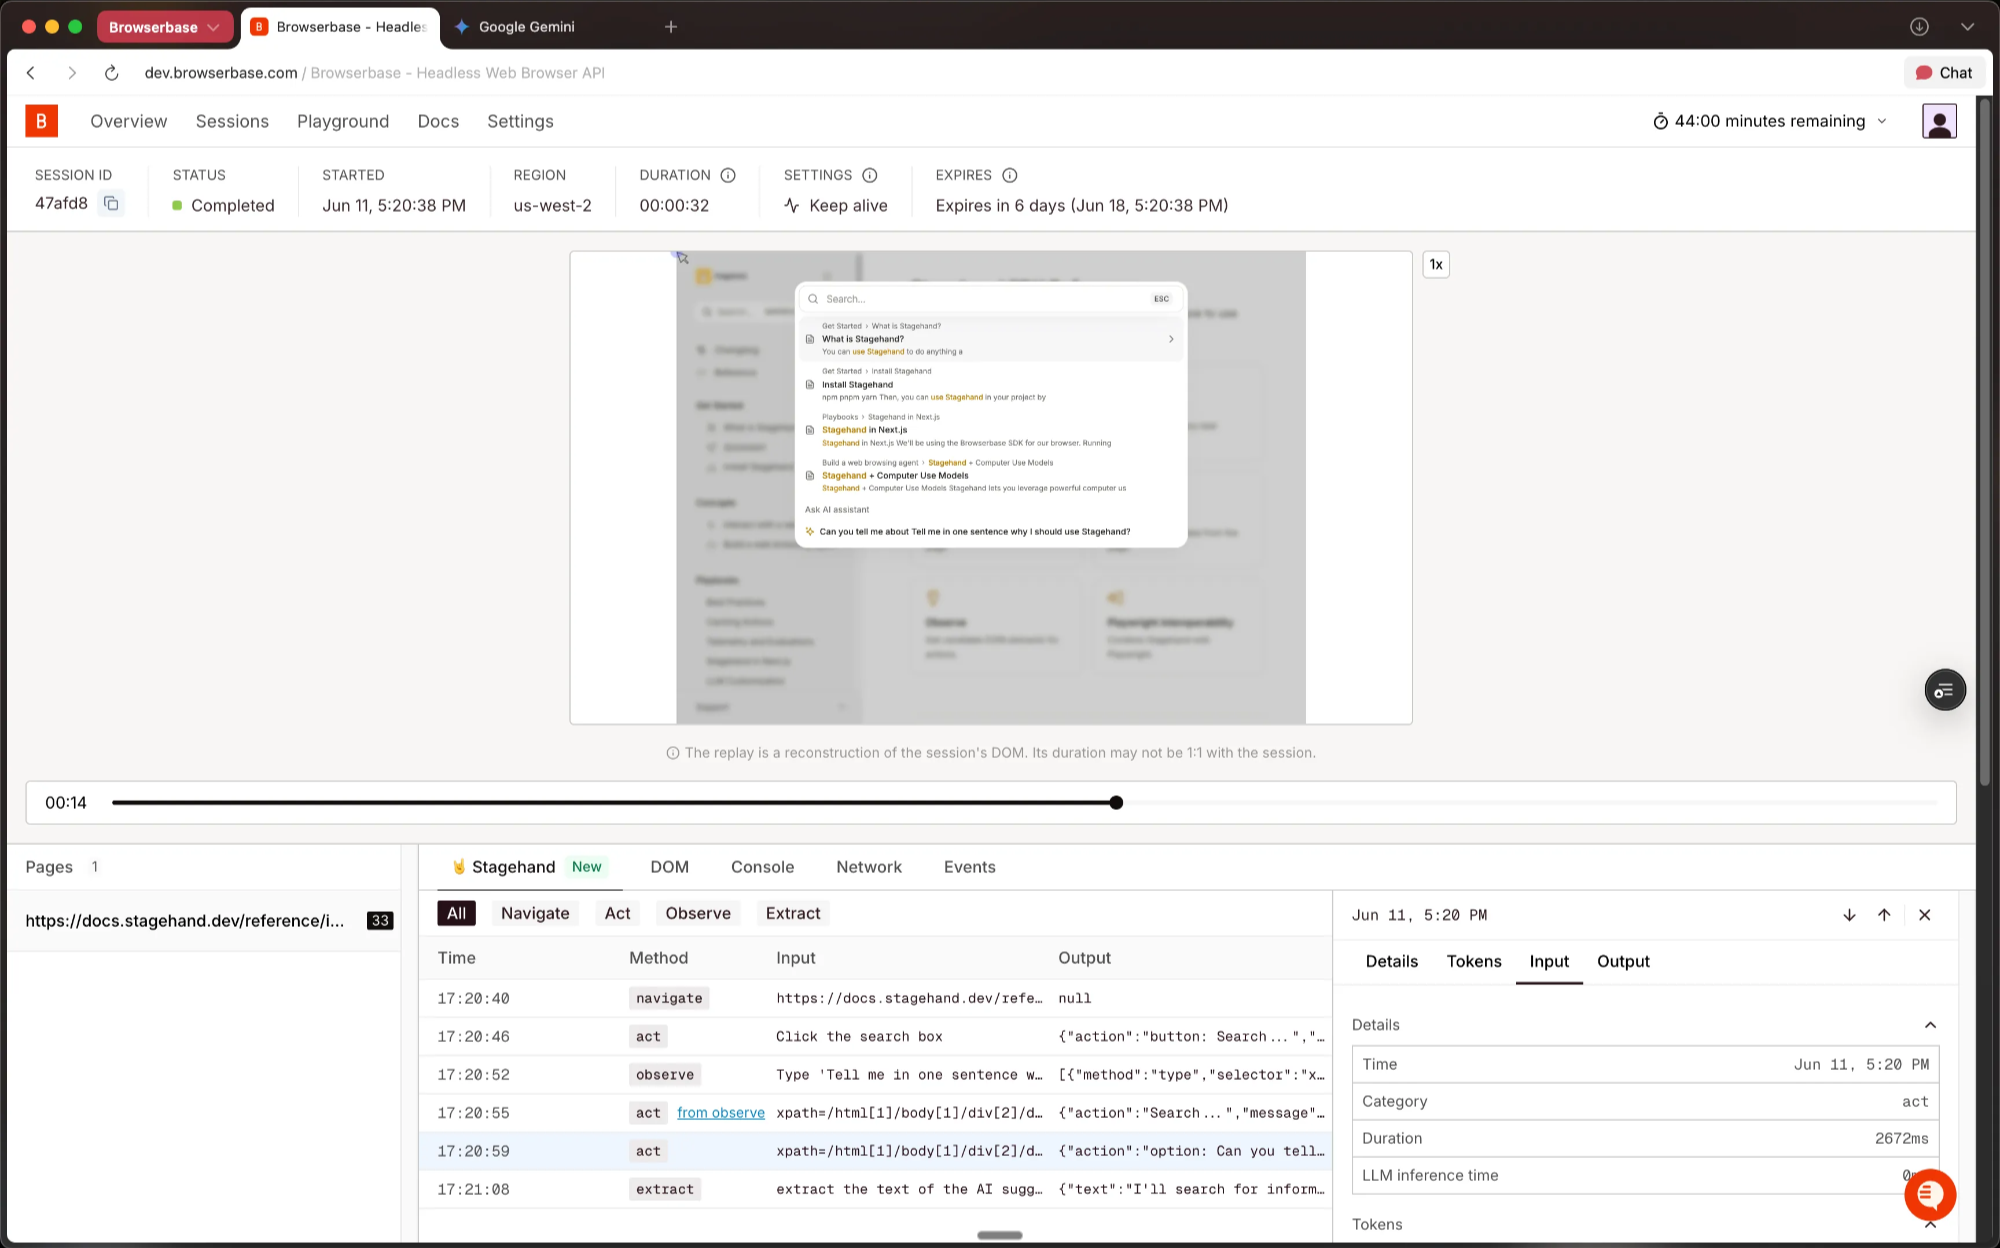The height and width of the screenshot is (1248, 2000).
Task: Click the Keep alive pulse icon
Action: [792, 205]
